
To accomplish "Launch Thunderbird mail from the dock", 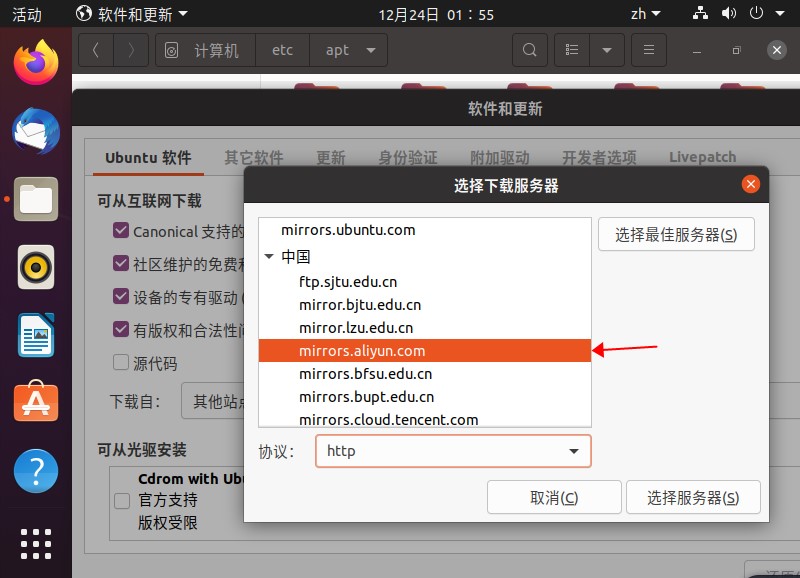I will [x=36, y=131].
